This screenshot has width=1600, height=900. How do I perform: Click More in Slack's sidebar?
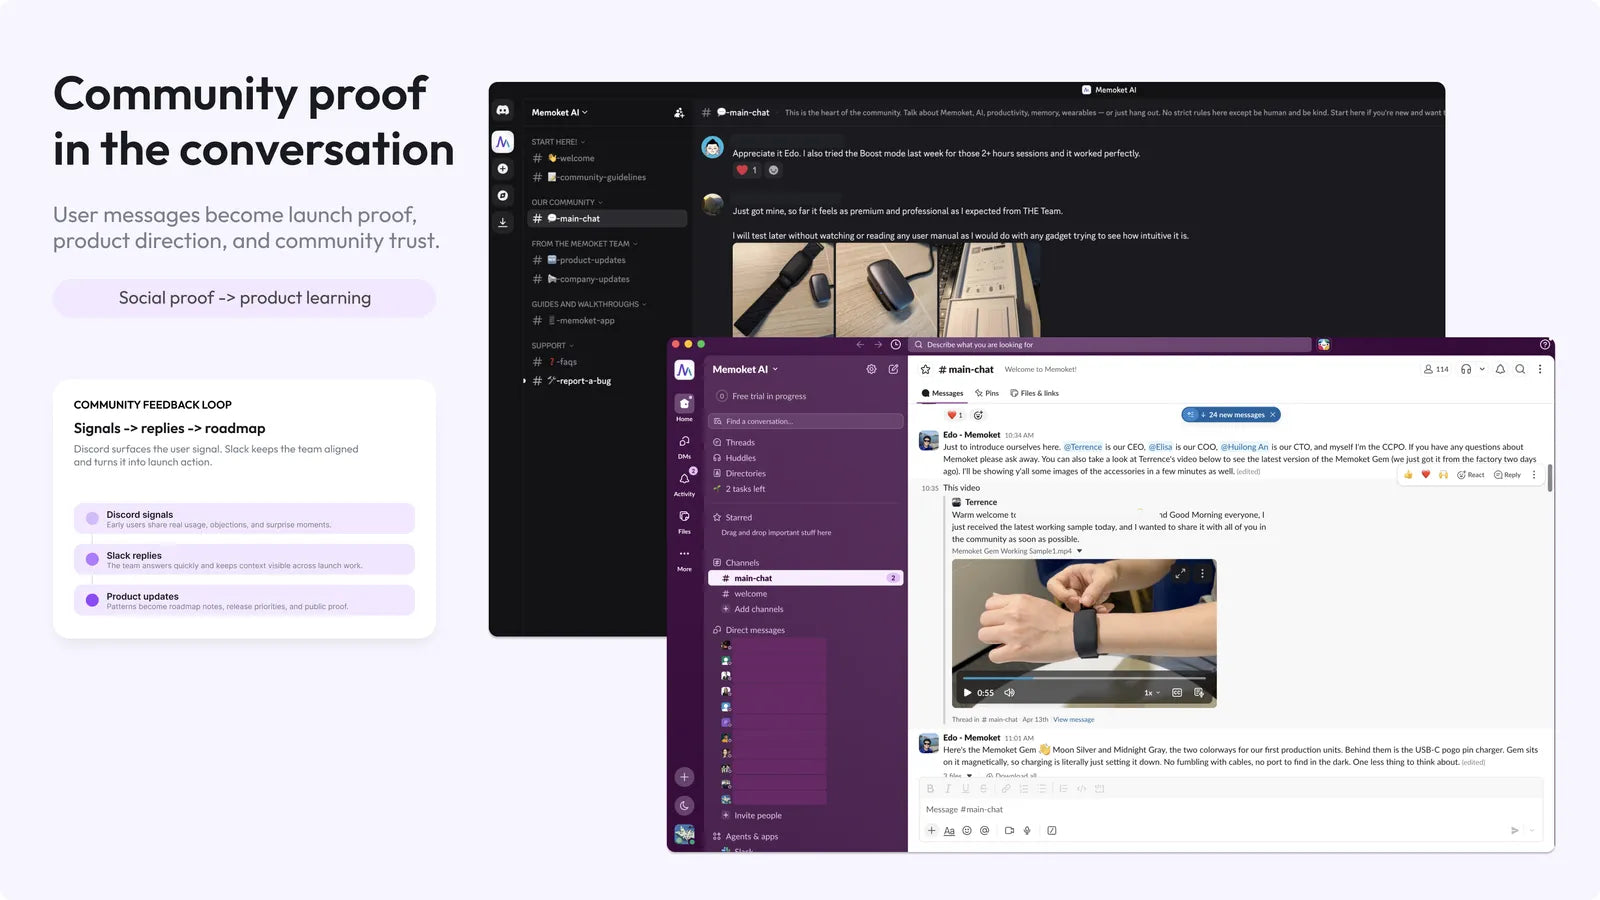pos(684,559)
